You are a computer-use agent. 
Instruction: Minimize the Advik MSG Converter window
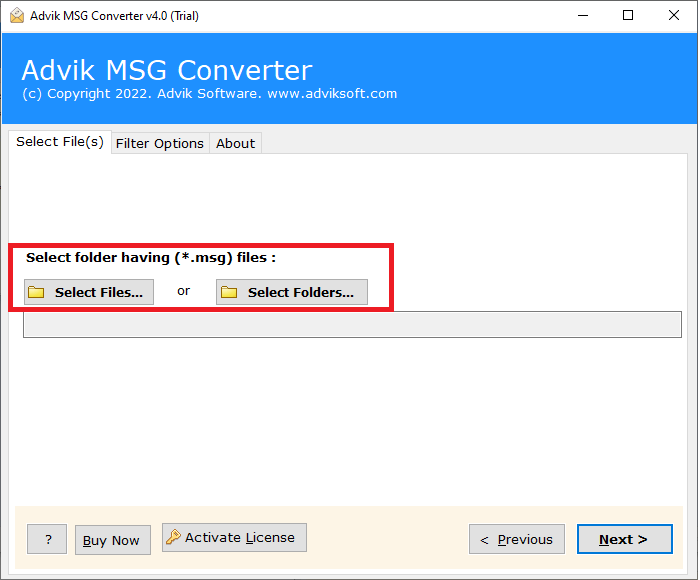[x=583, y=16]
